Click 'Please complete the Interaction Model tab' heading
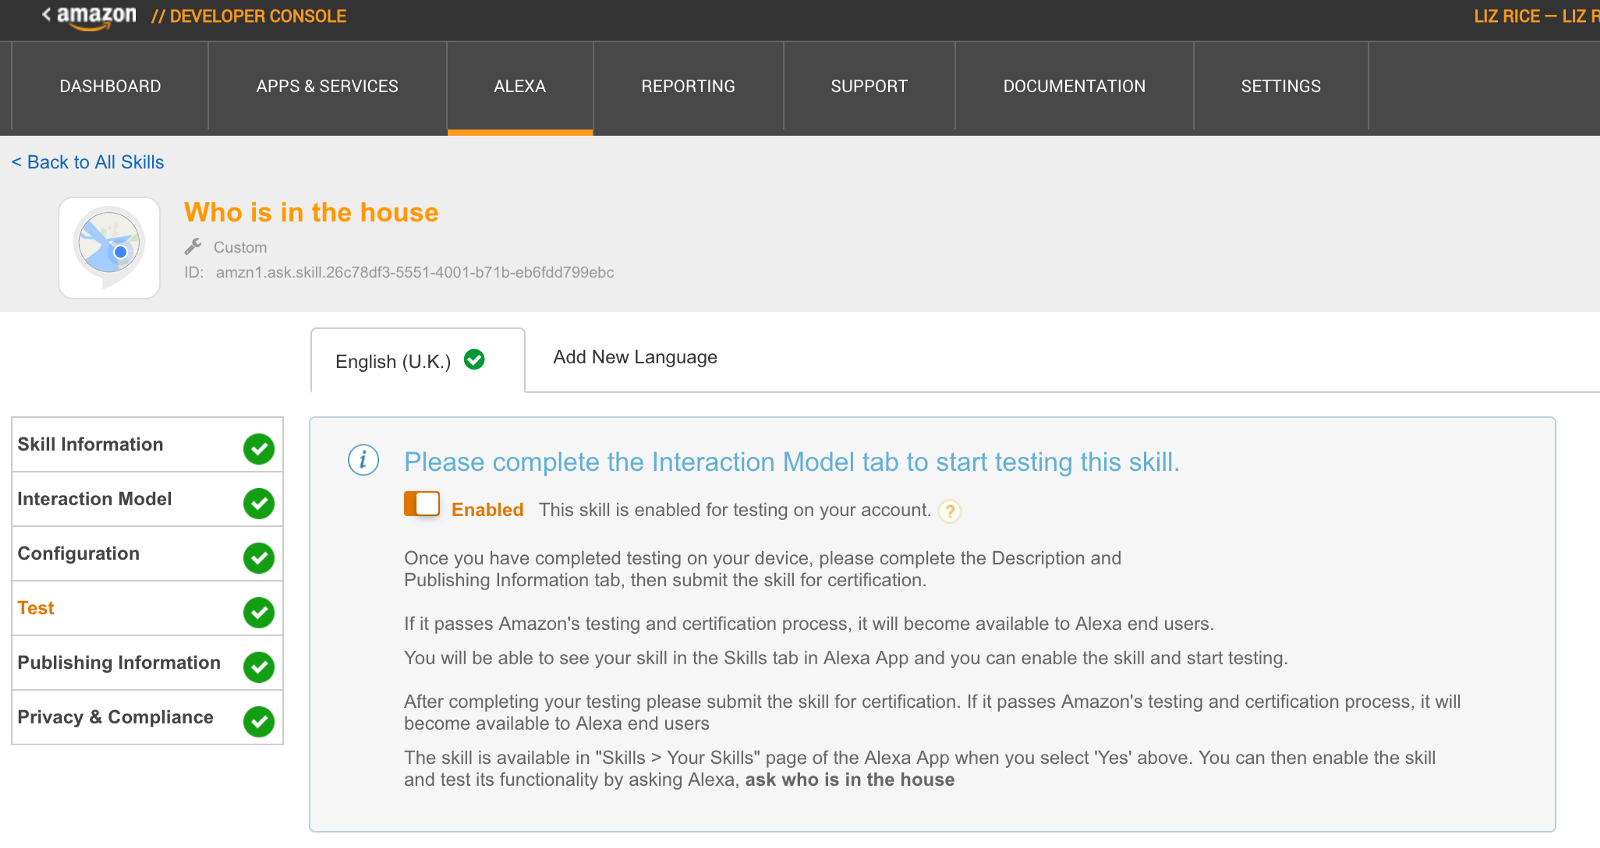The width and height of the screenshot is (1600, 848). click(x=792, y=462)
